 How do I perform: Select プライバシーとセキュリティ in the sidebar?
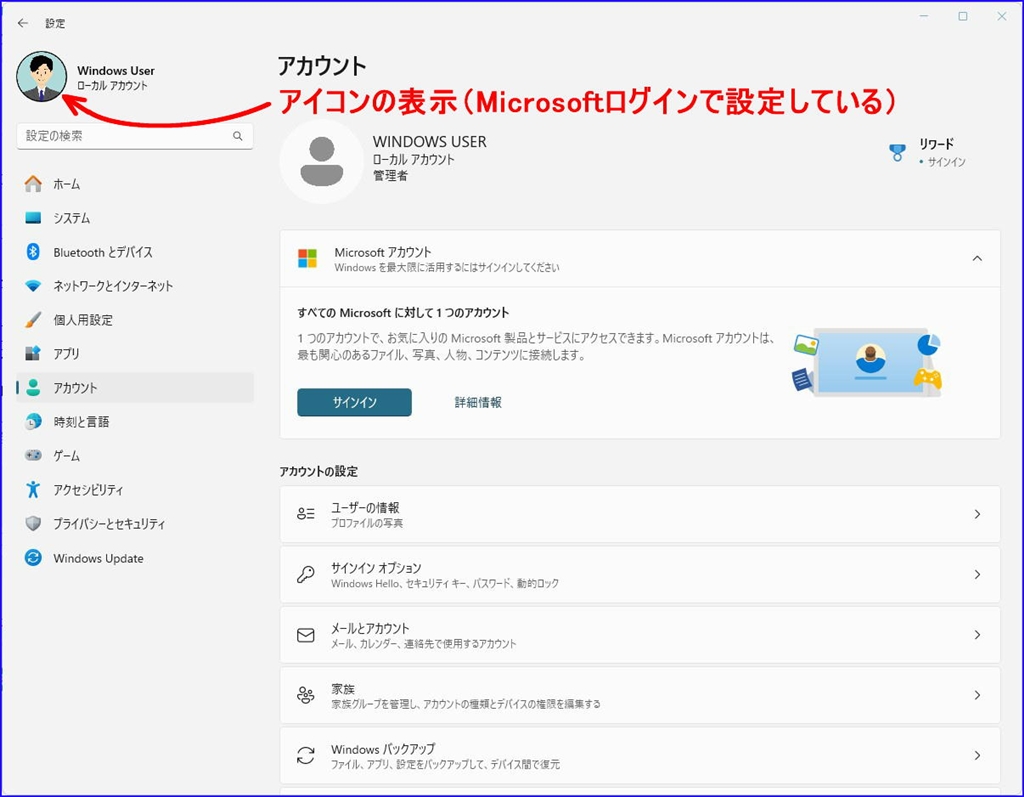coord(135,523)
